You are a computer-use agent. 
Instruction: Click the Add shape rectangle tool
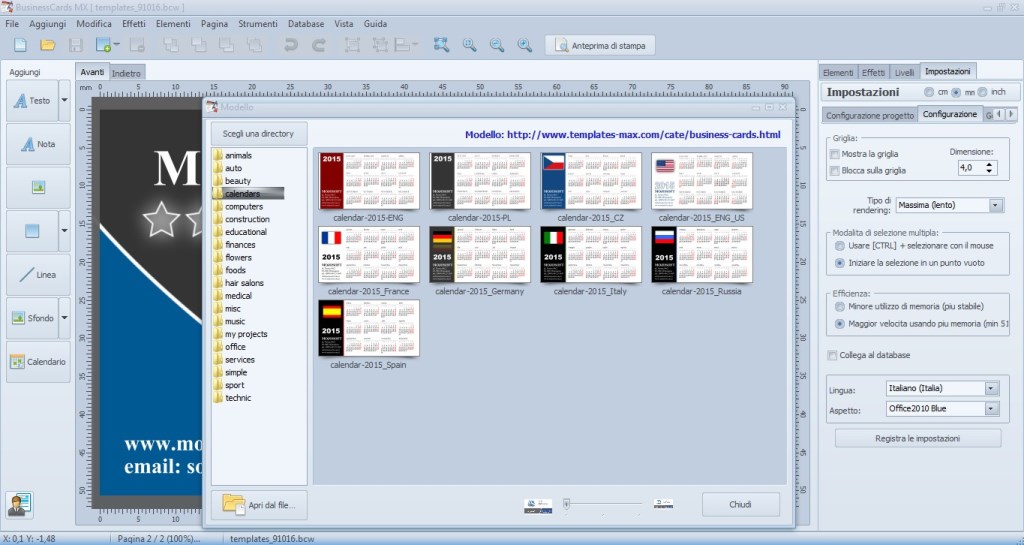(x=32, y=230)
